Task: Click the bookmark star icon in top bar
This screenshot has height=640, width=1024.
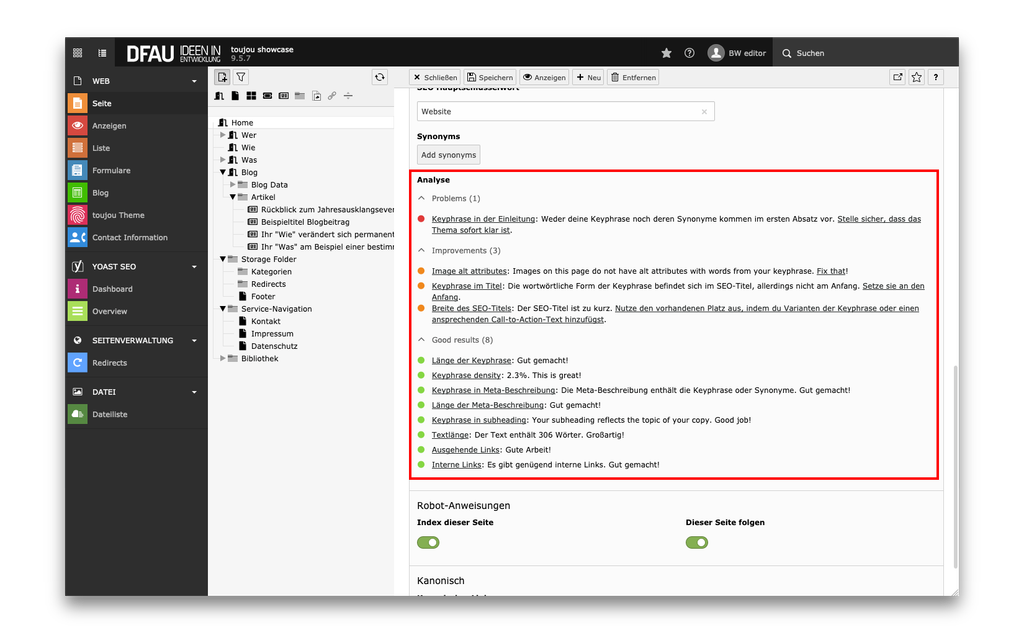Action: [667, 53]
